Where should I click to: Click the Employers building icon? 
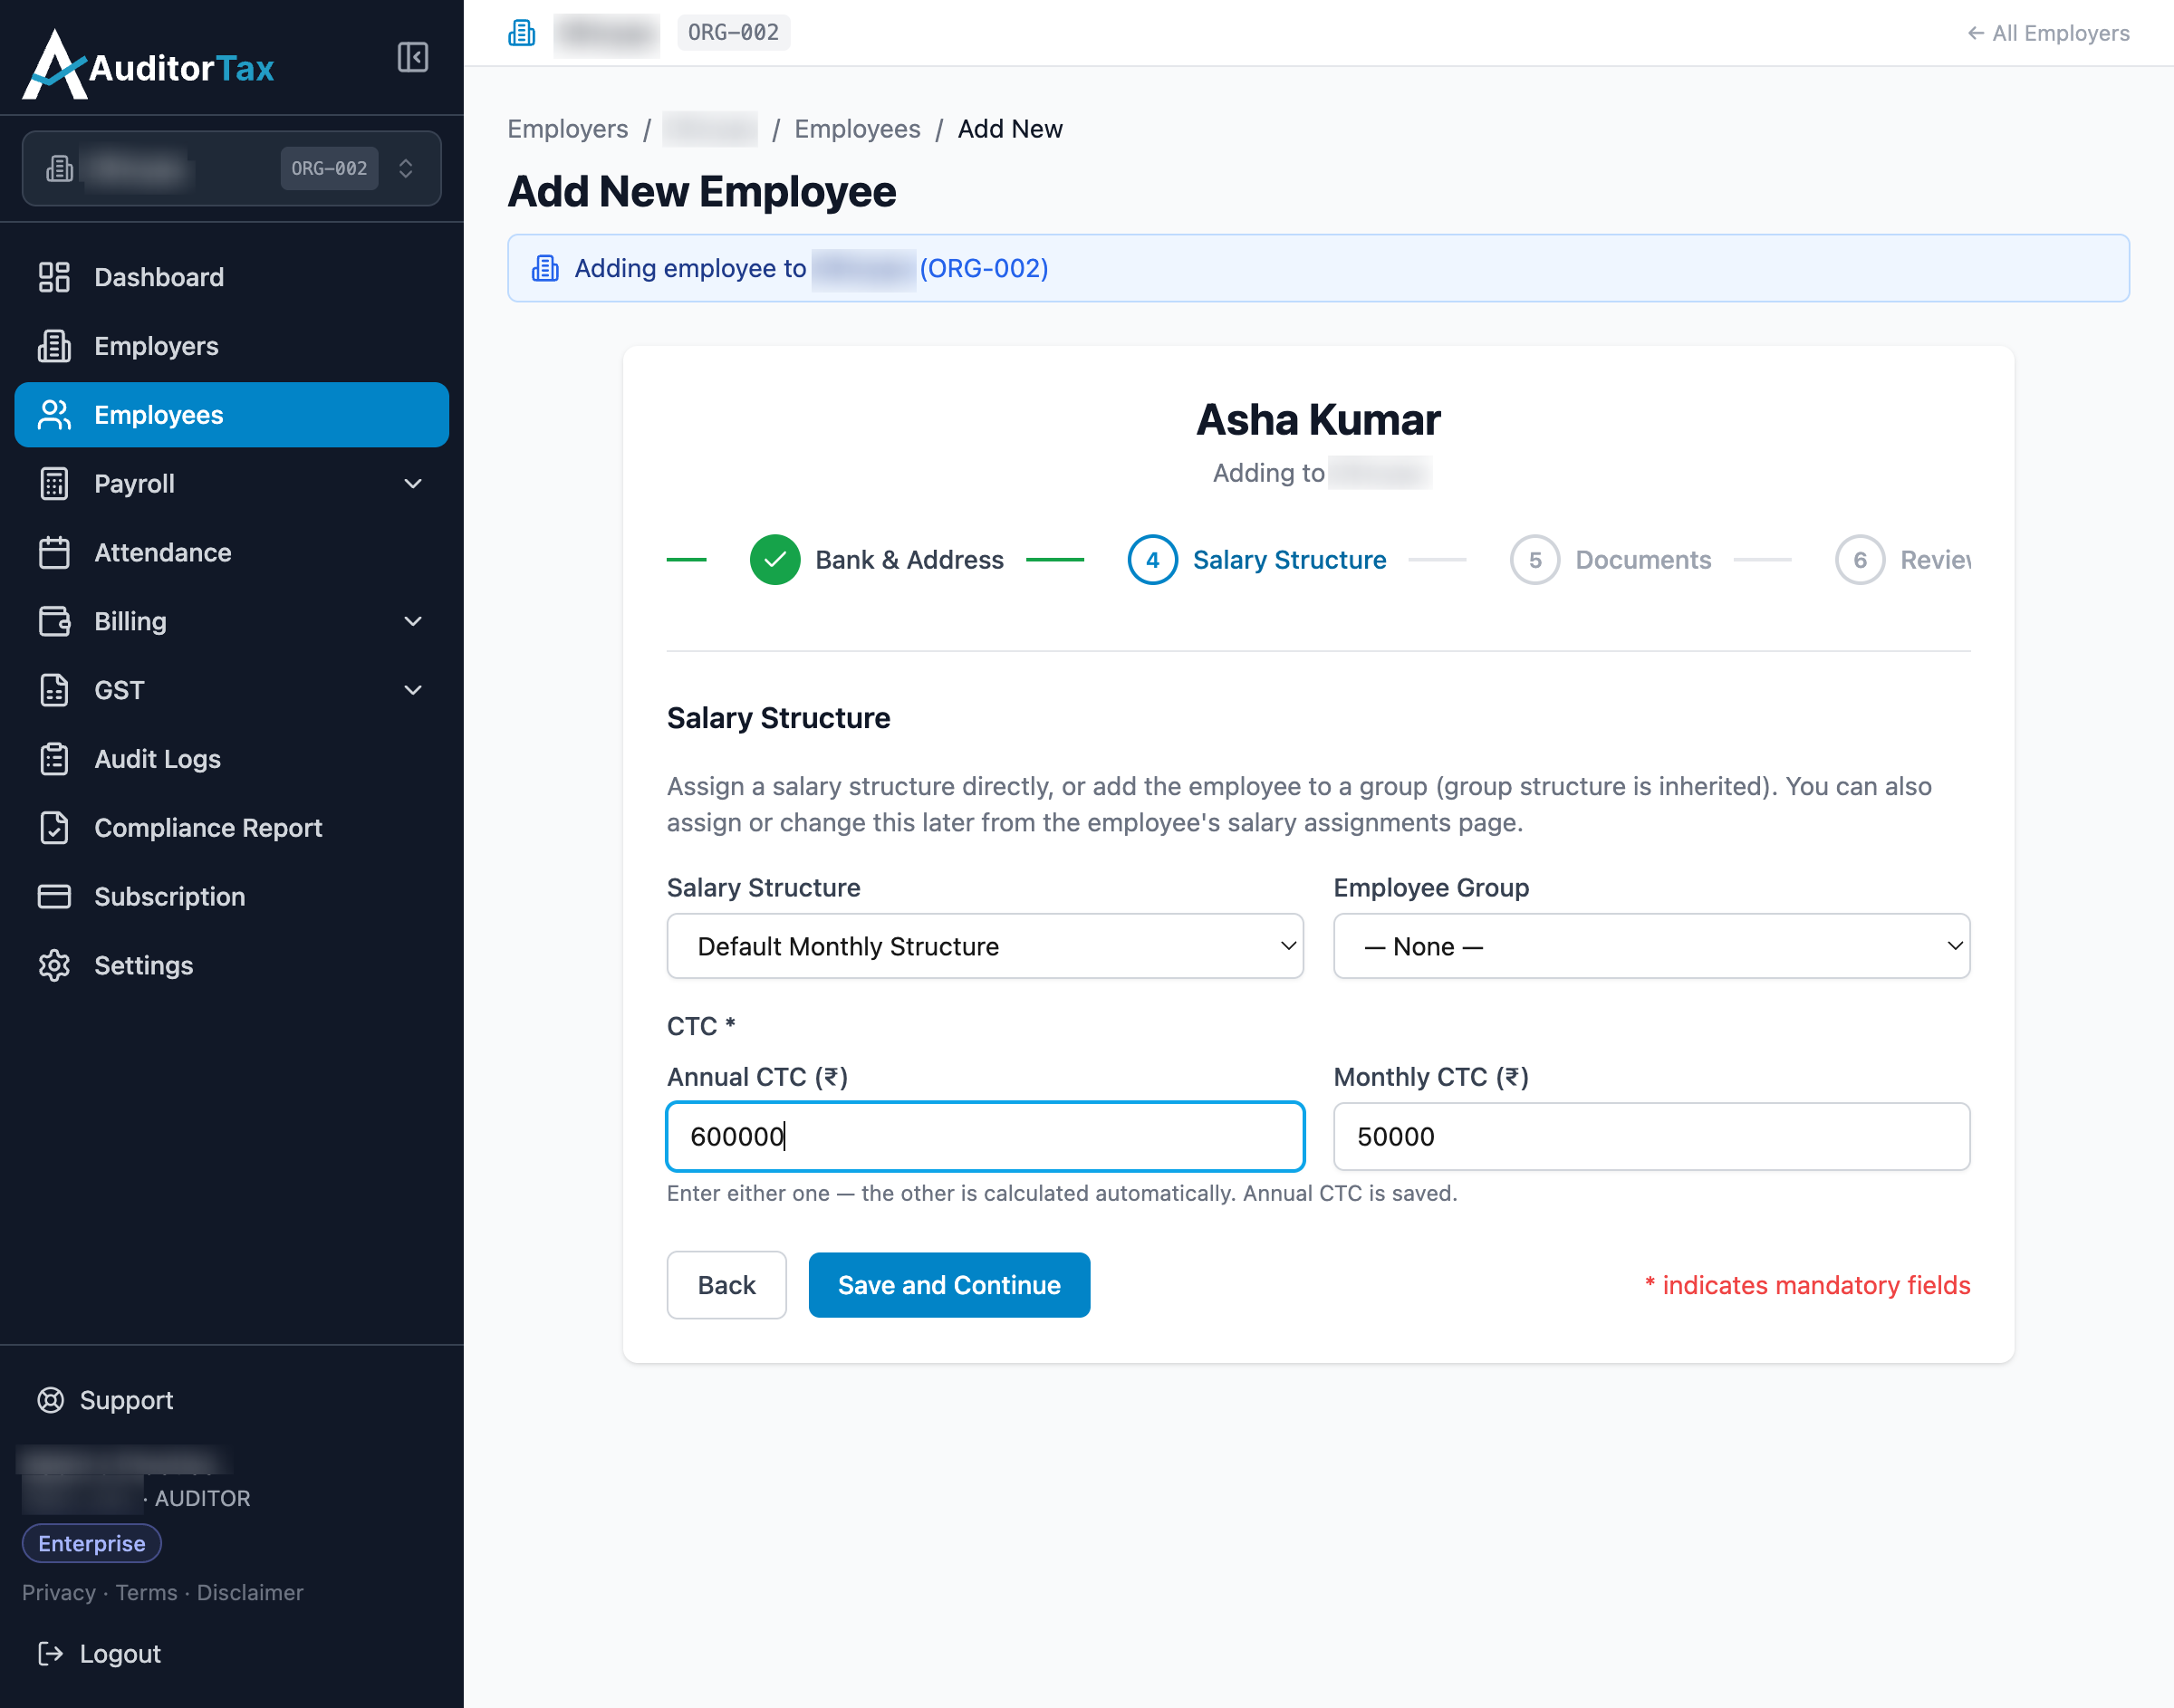(54, 346)
